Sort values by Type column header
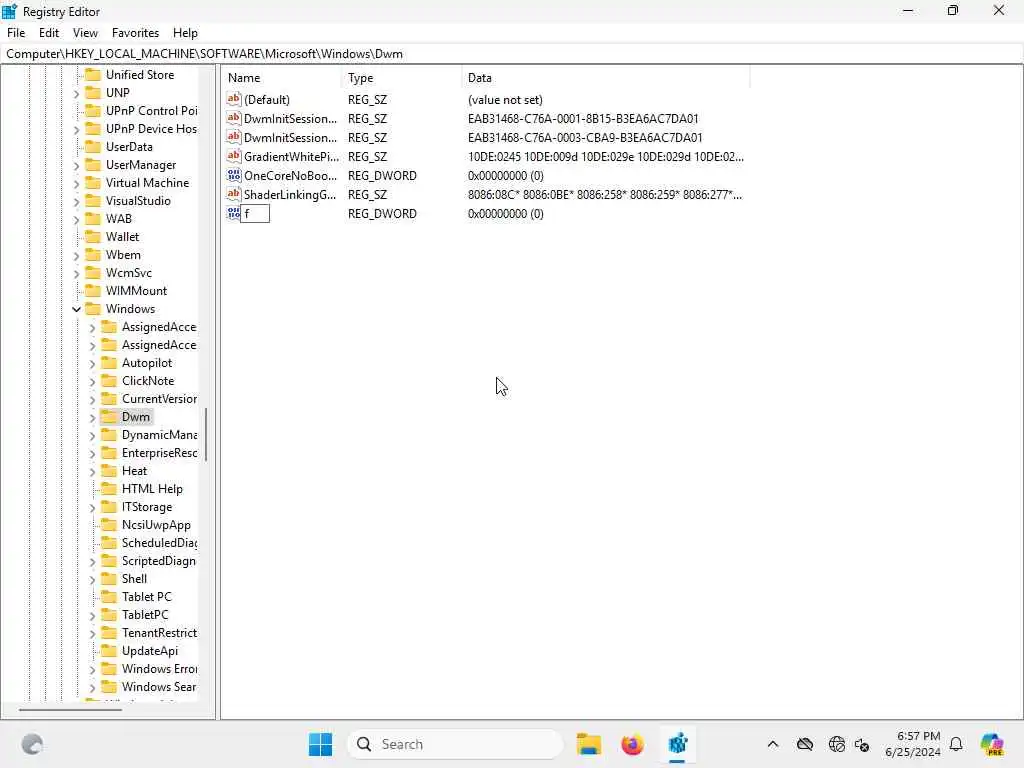 pyautogui.click(x=401, y=78)
